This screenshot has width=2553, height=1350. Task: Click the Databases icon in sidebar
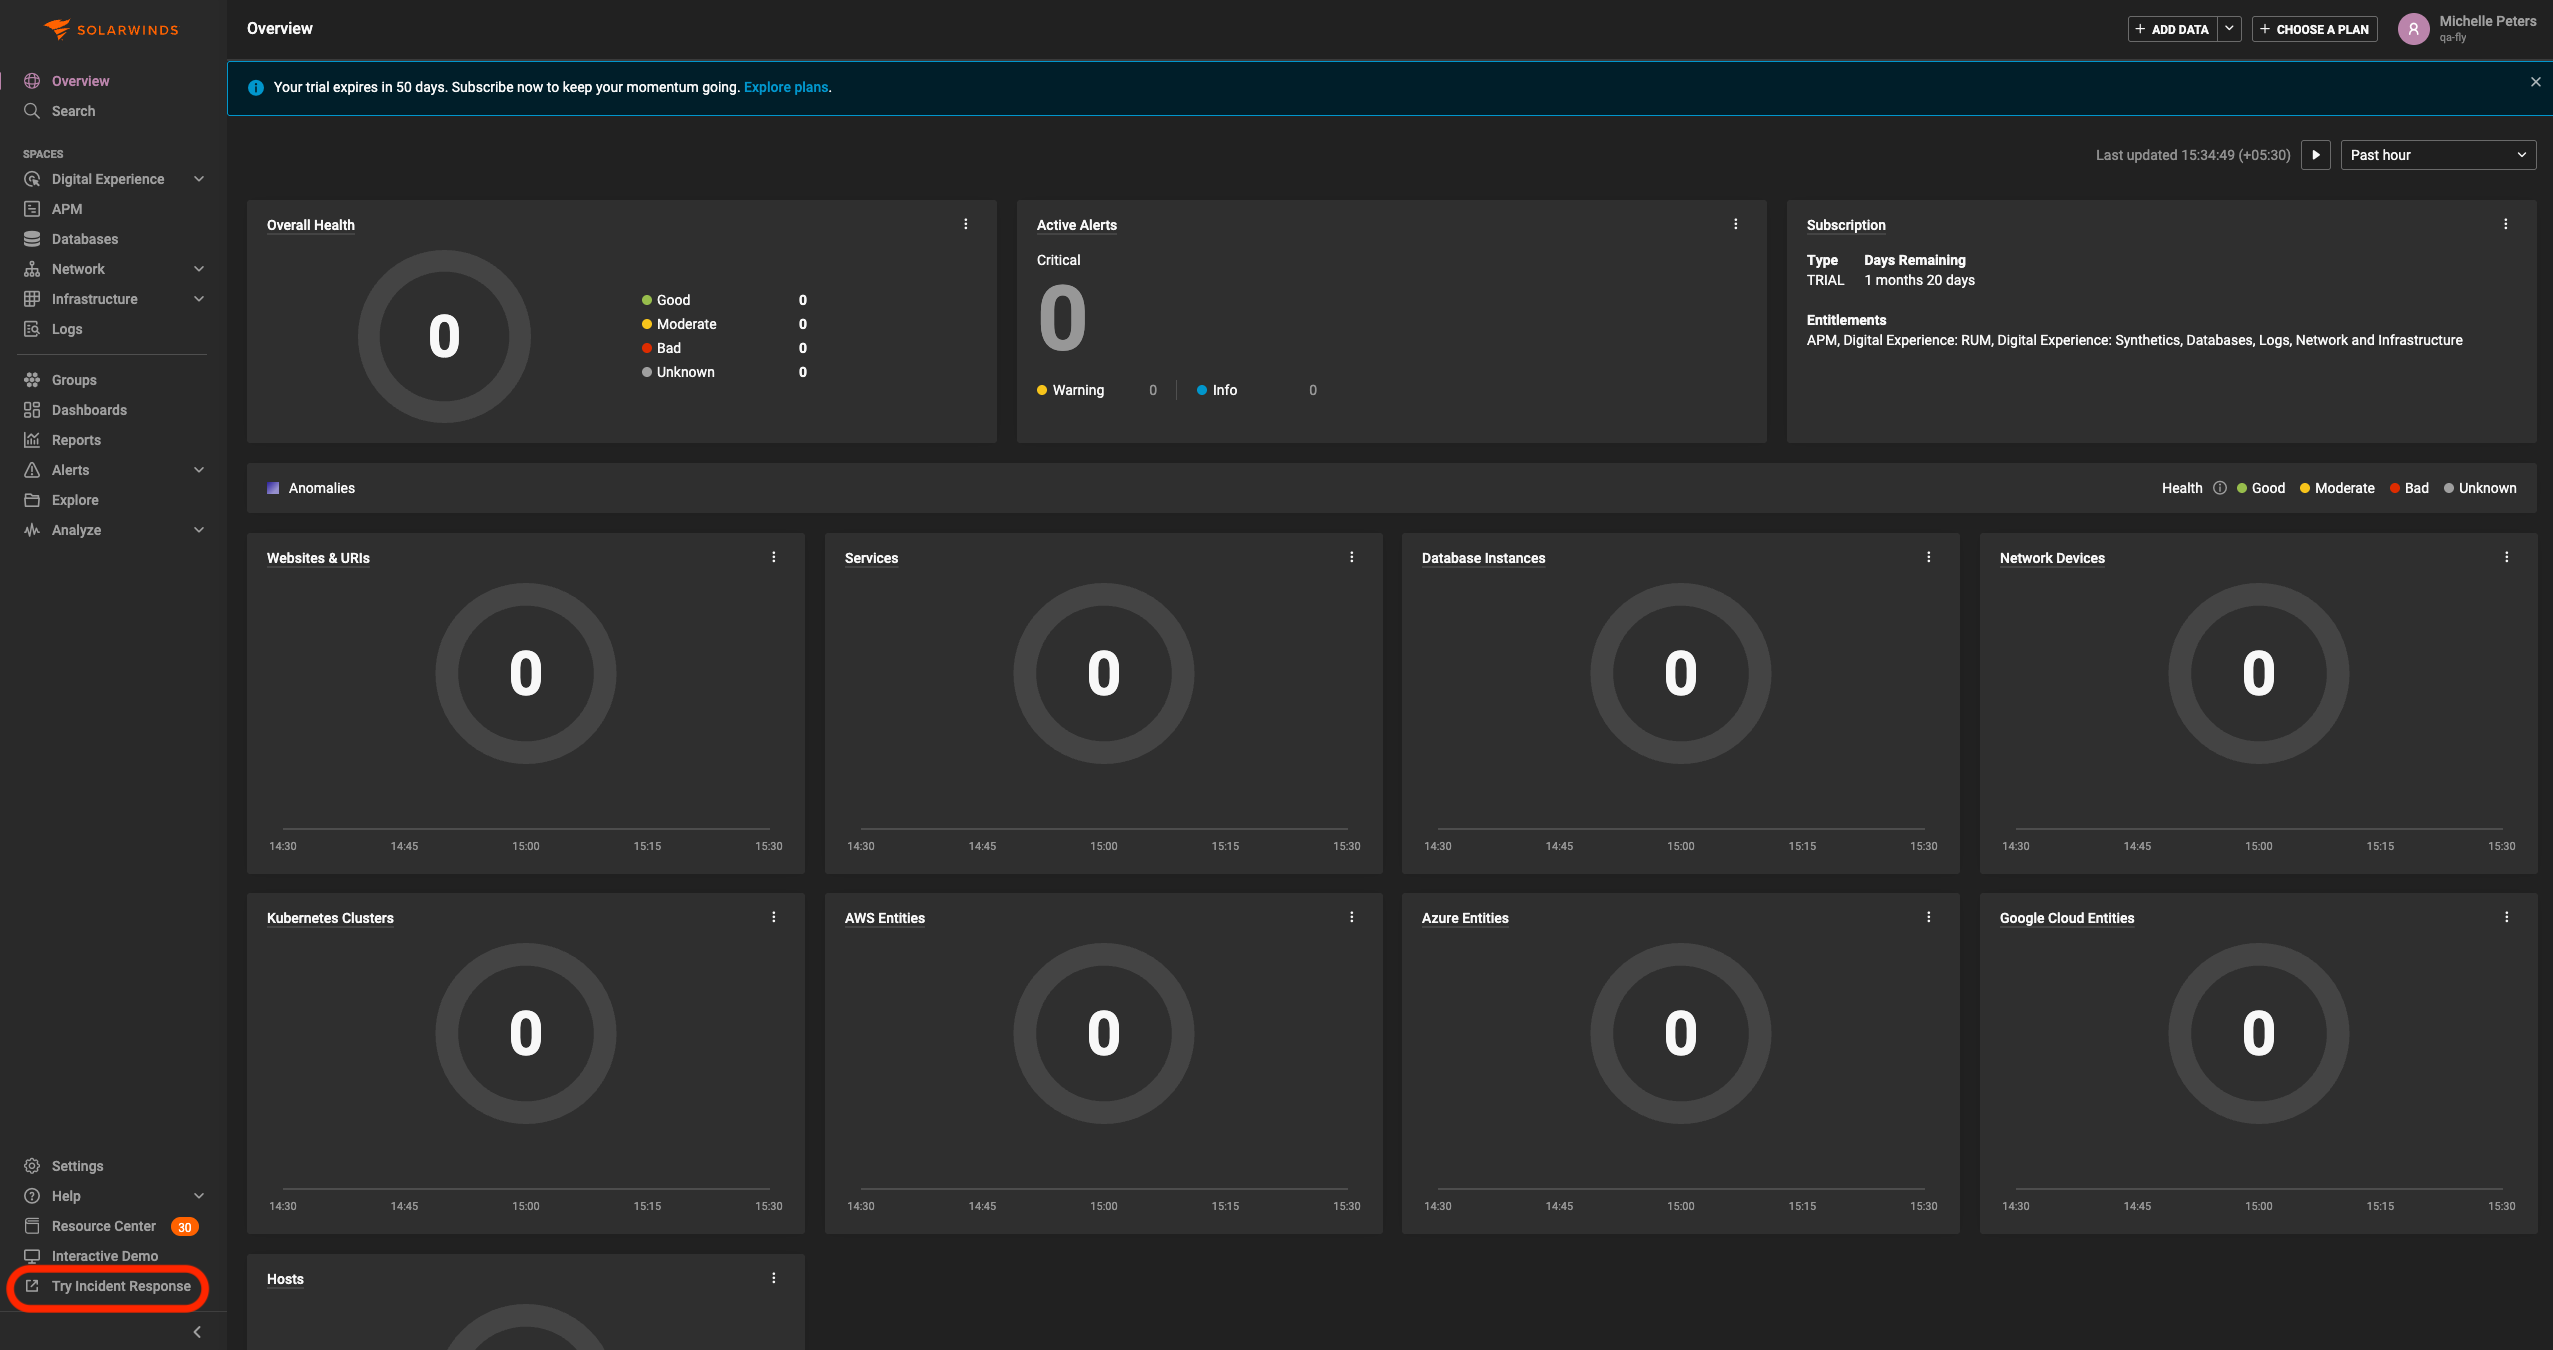32,239
